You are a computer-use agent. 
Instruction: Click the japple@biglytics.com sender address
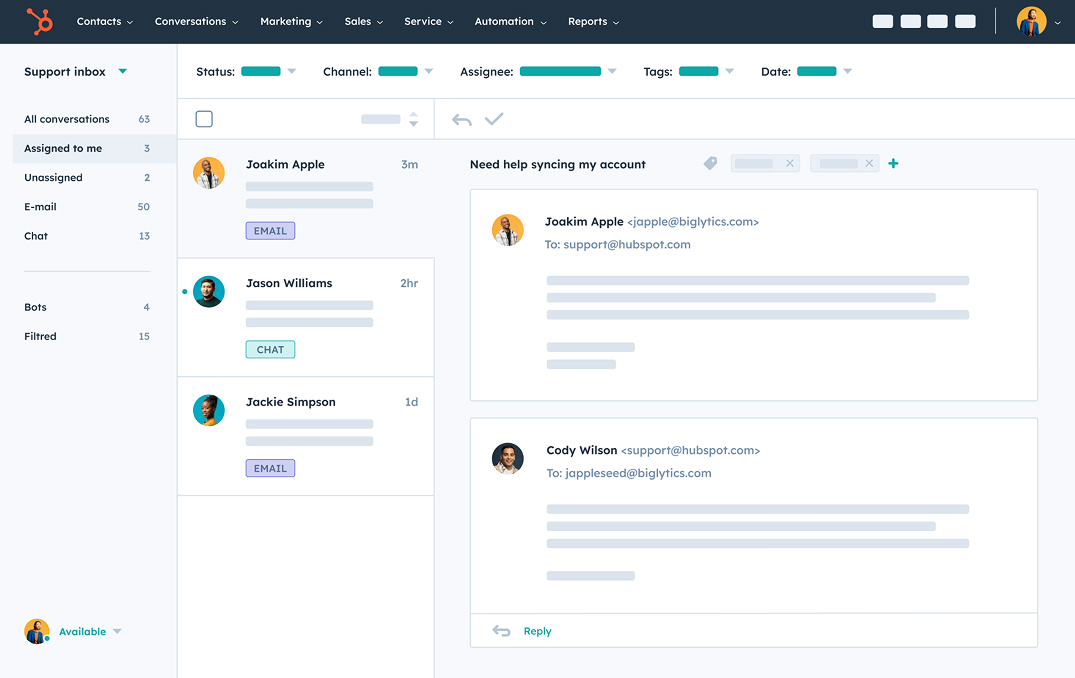pos(693,221)
